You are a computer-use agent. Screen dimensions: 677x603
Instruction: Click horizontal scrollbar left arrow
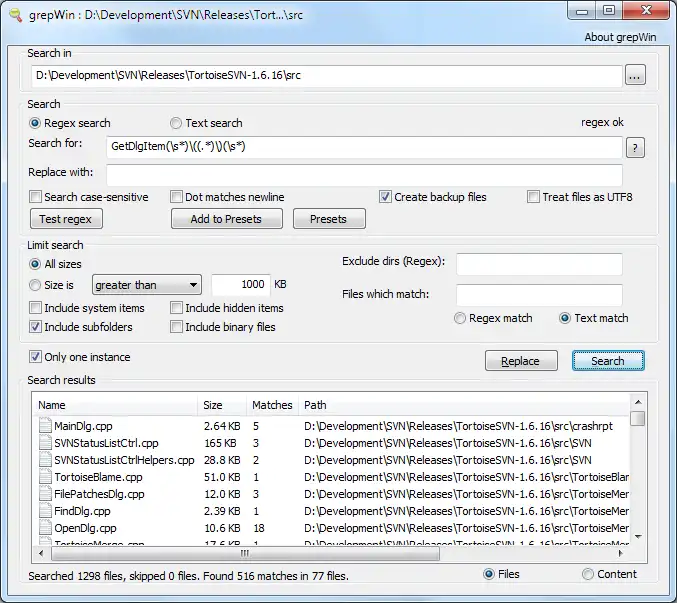pos(41,553)
